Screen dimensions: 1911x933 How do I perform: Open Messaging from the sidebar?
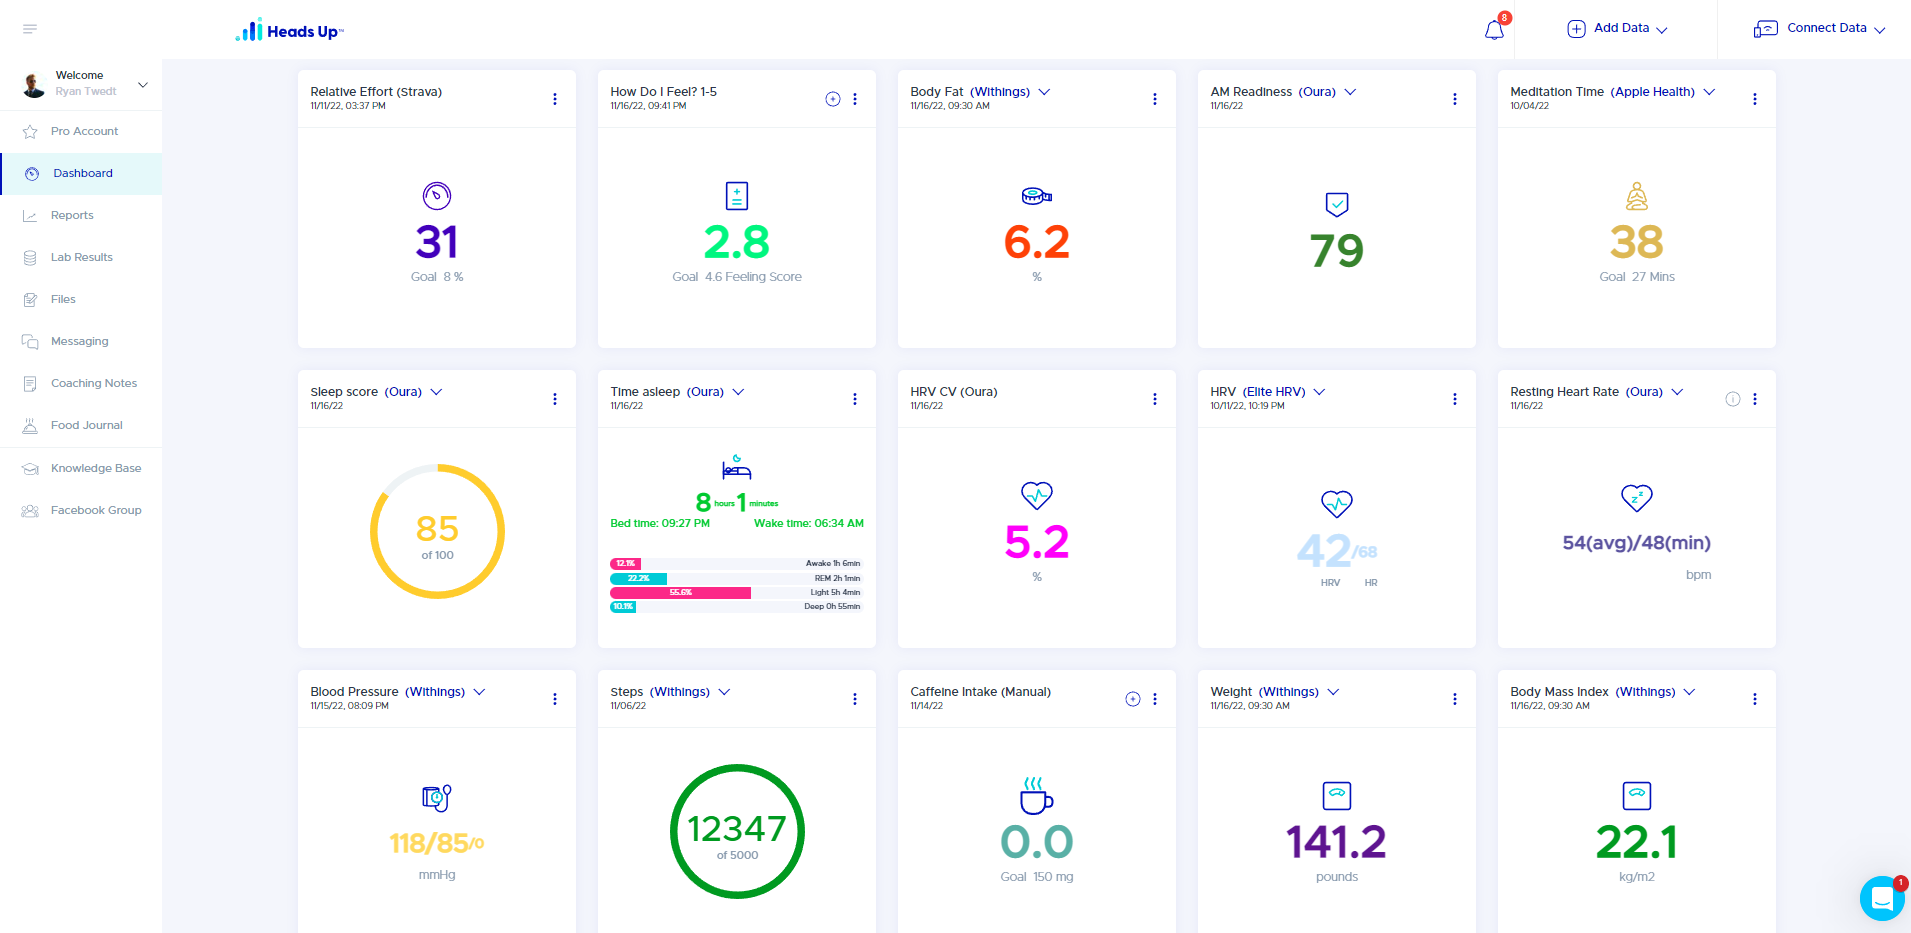81,341
